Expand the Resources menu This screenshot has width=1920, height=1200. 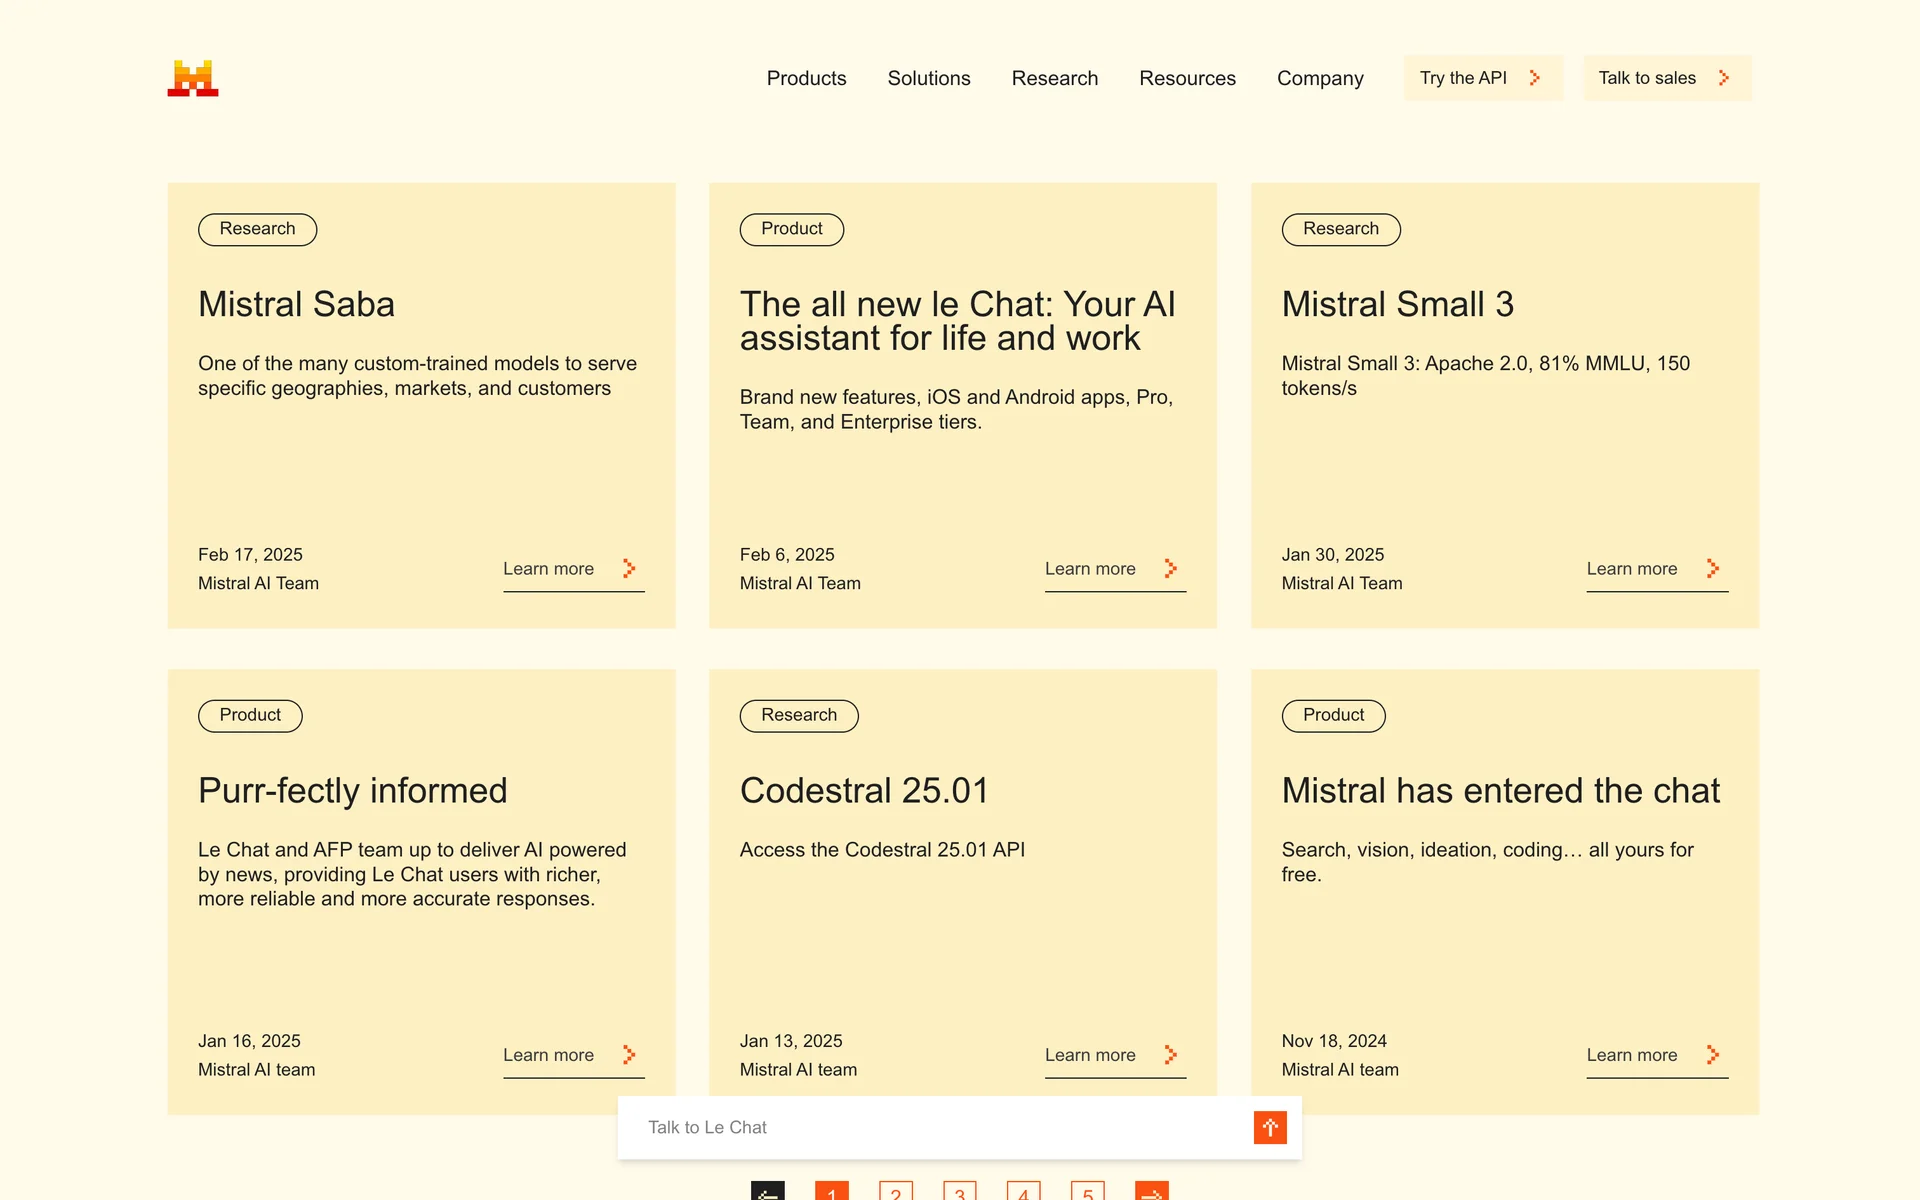(x=1187, y=78)
